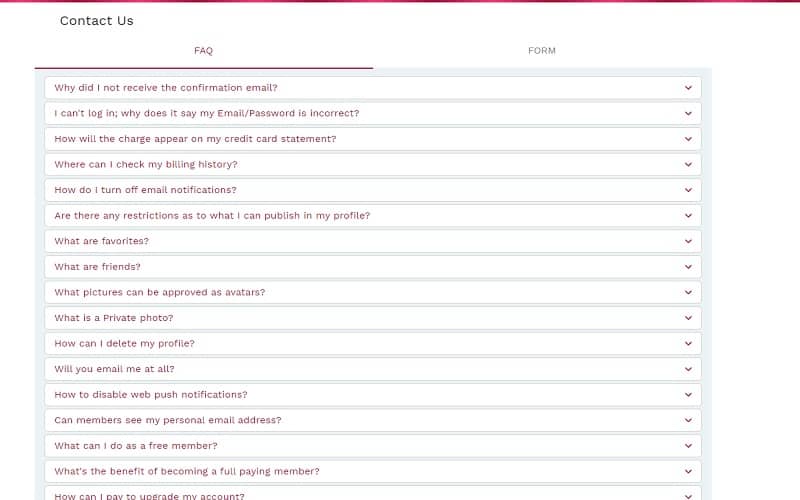
Task: Expand 'How can I pay to upgrade my account?'
Action: pos(373,494)
